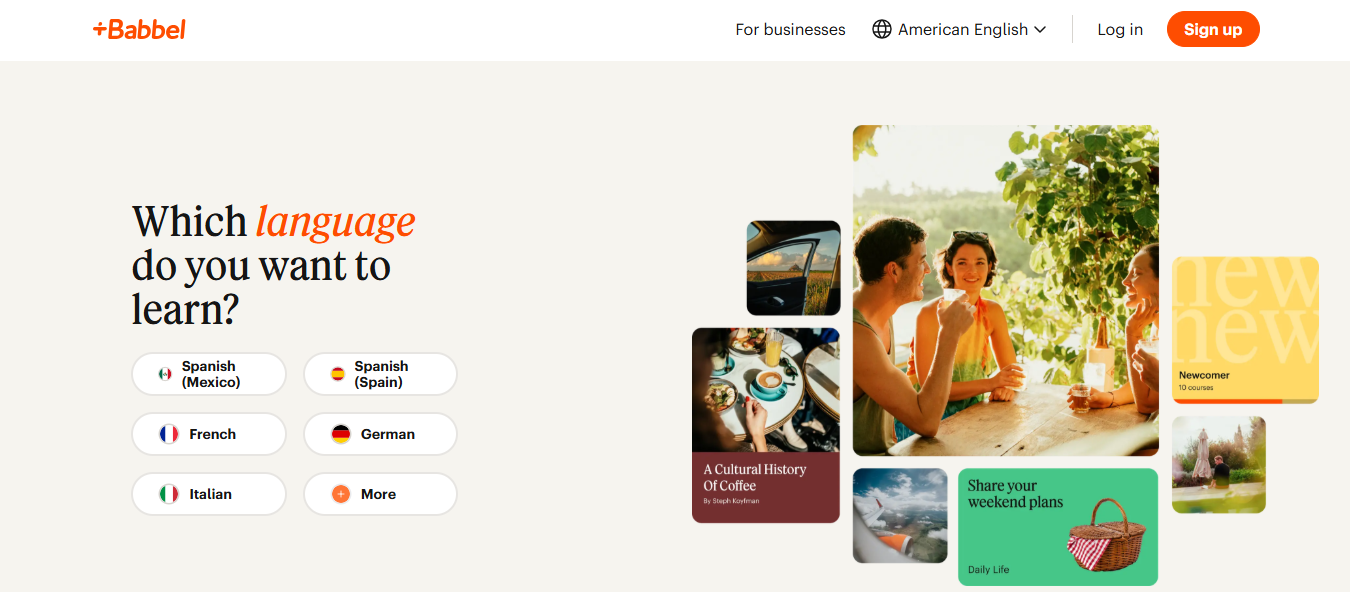Open the For businesses menu item
The width and height of the screenshot is (1350, 592).
[790, 29]
